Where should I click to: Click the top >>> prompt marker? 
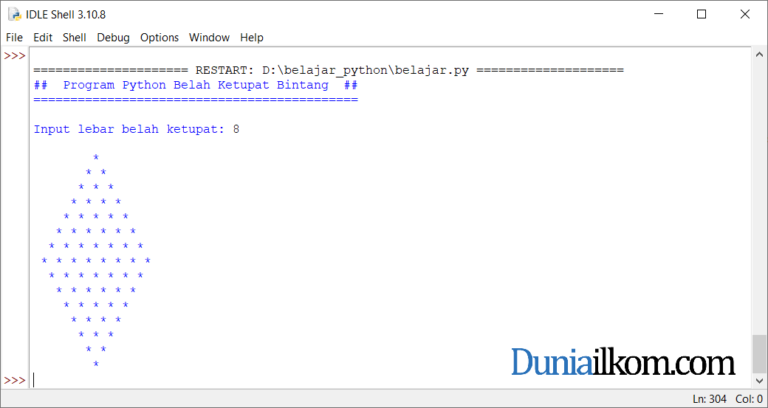click(15, 55)
